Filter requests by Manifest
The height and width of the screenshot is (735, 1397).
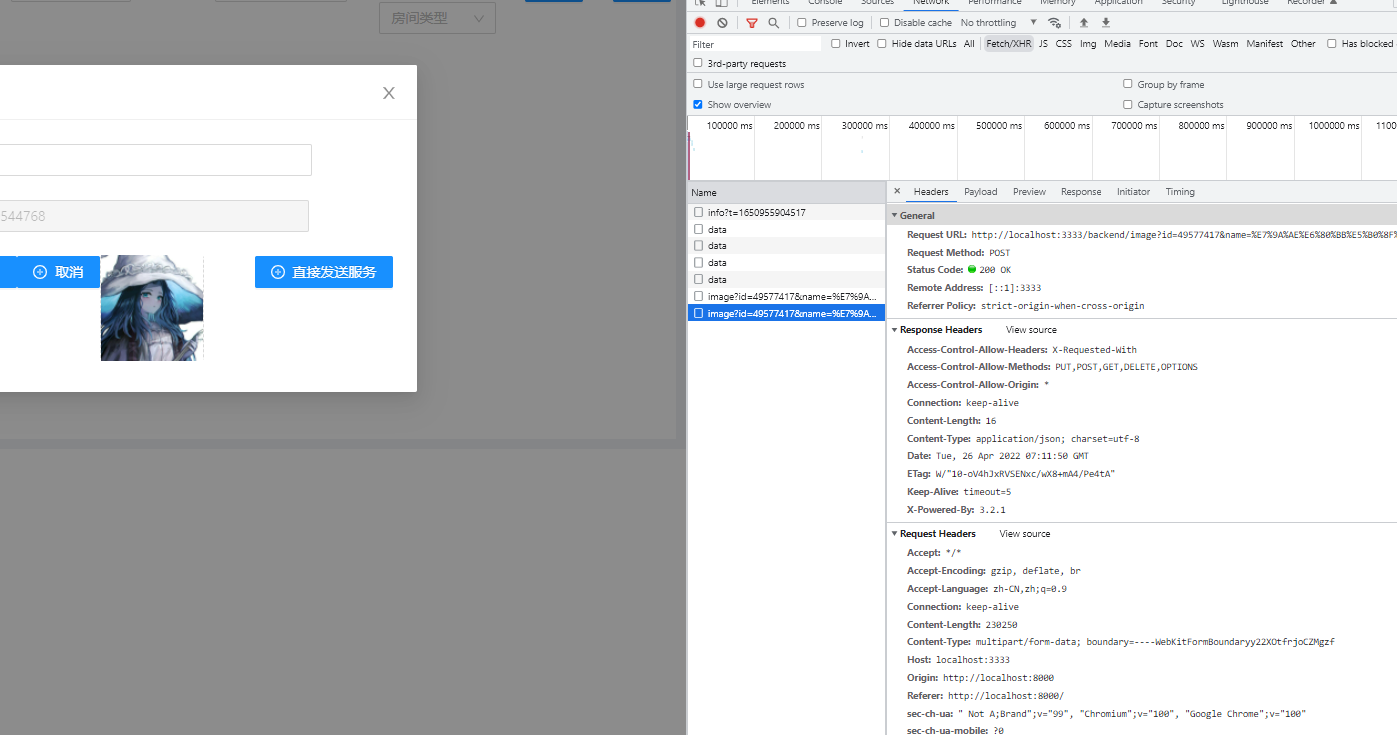click(x=1265, y=44)
